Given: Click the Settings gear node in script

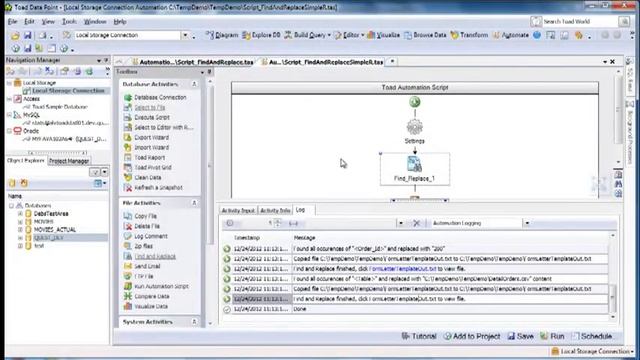Looking at the screenshot, I should pos(415,127).
